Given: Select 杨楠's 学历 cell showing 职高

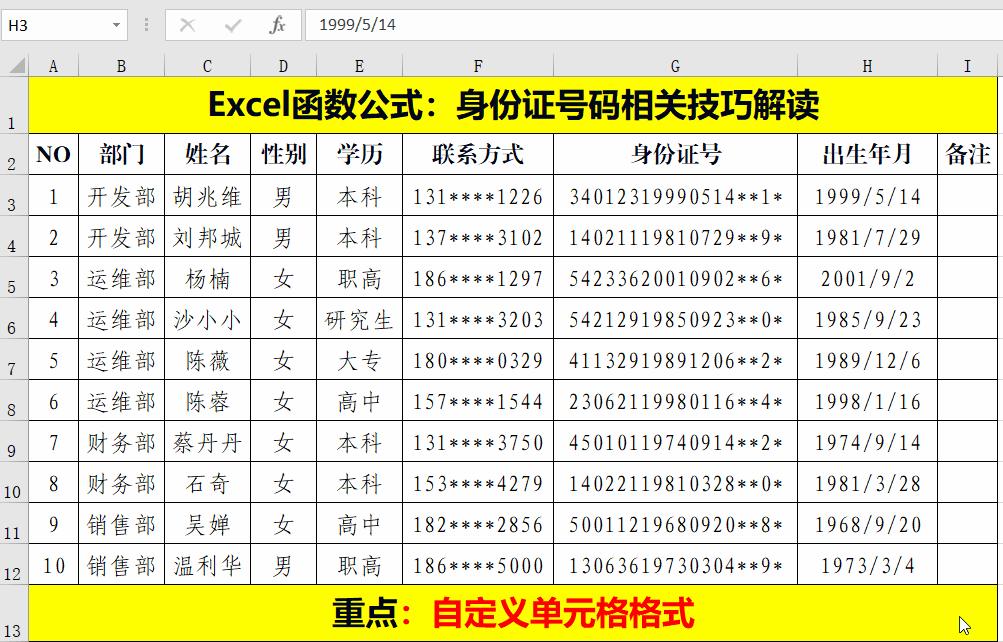Looking at the screenshot, I should click(358, 278).
